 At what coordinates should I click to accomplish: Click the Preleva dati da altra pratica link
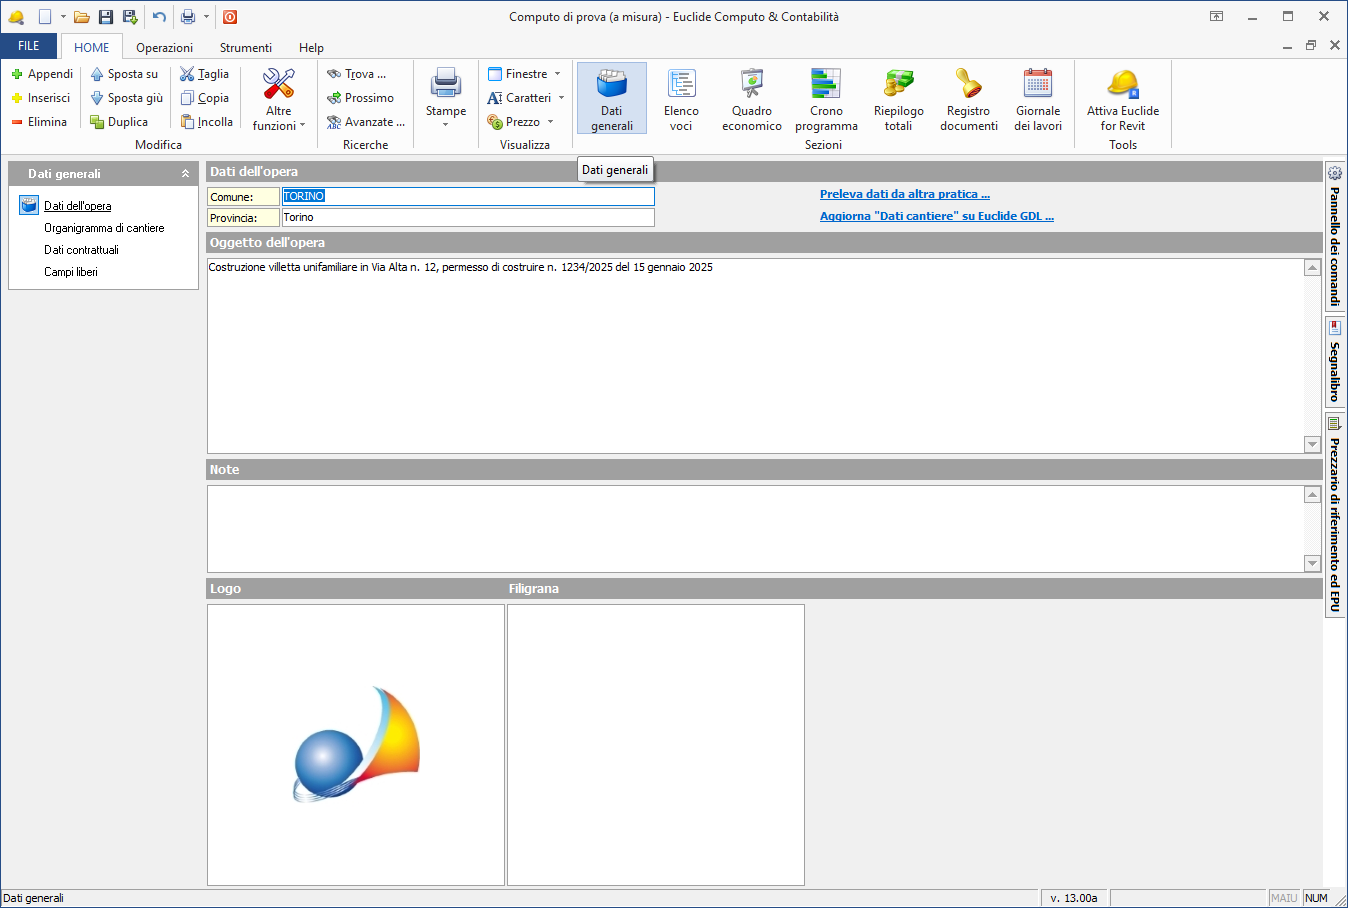[904, 195]
